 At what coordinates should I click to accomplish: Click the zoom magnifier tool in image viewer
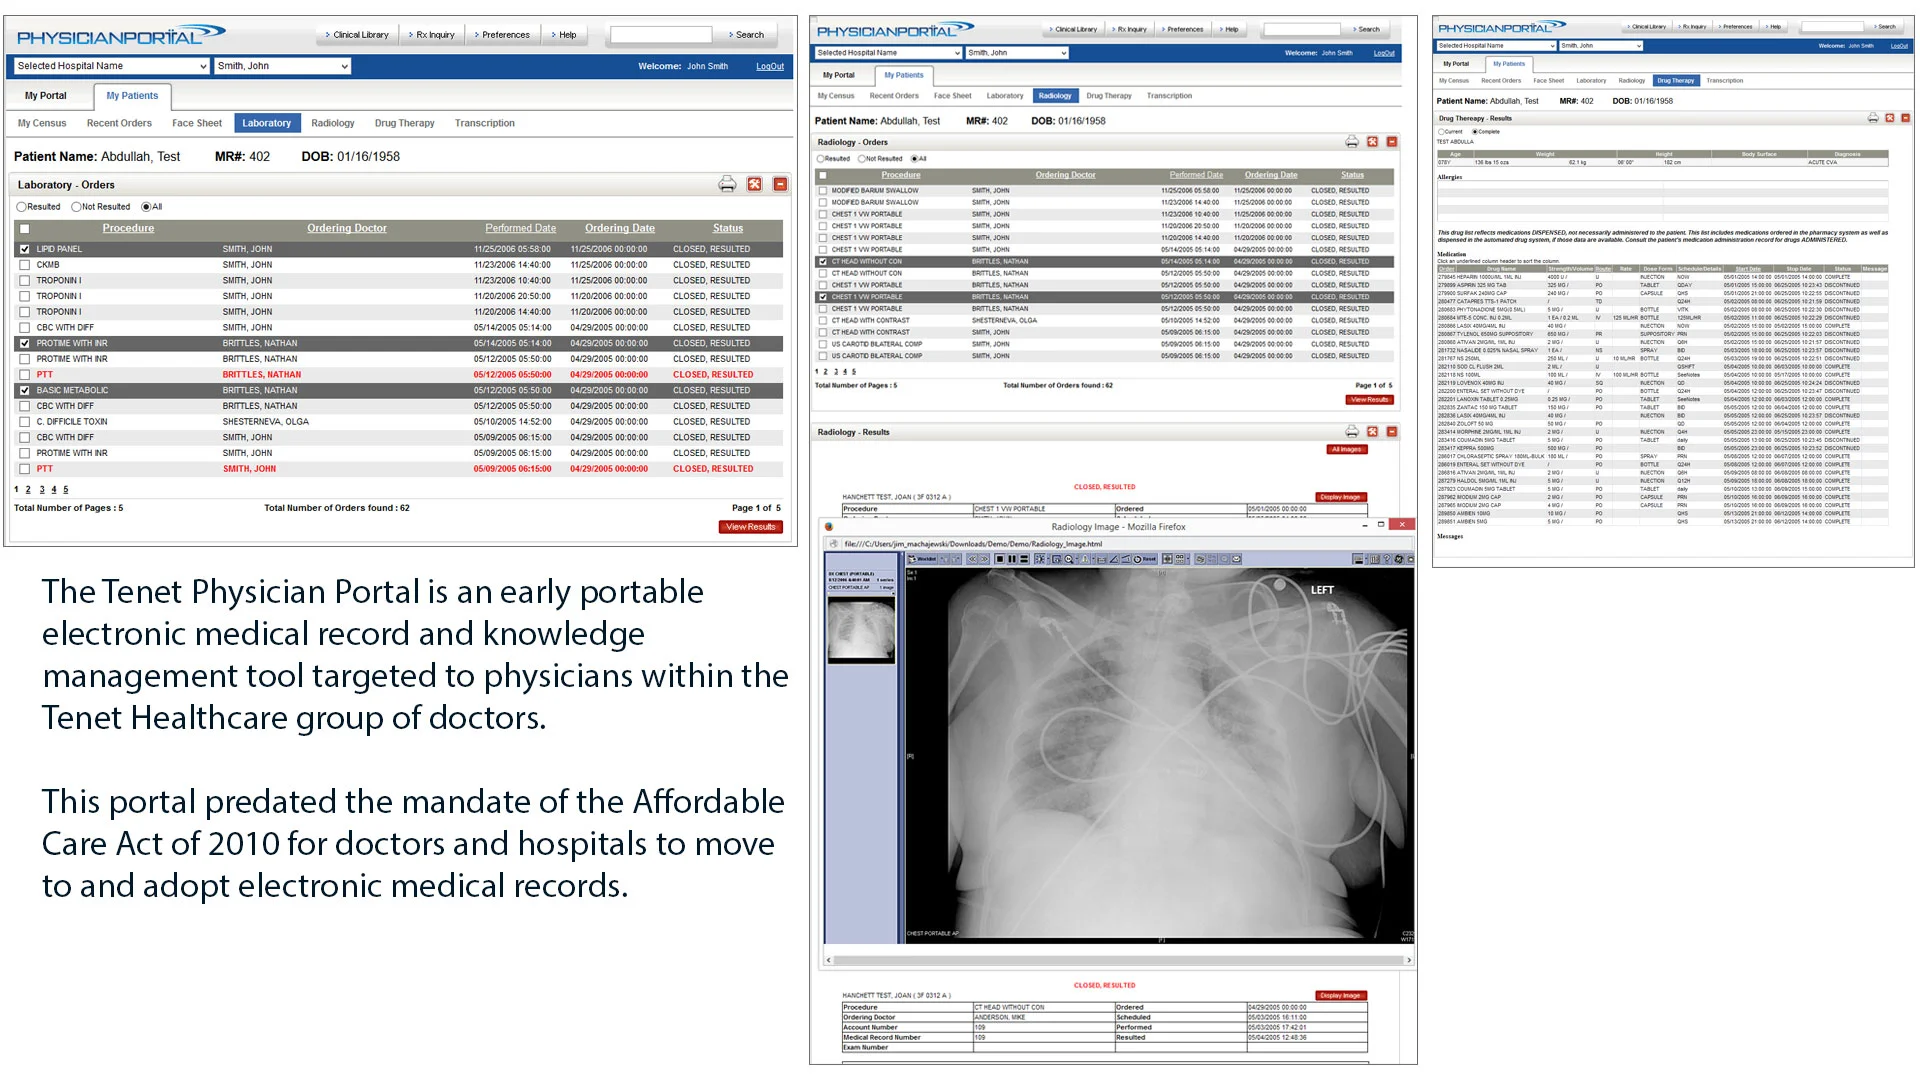(1068, 559)
